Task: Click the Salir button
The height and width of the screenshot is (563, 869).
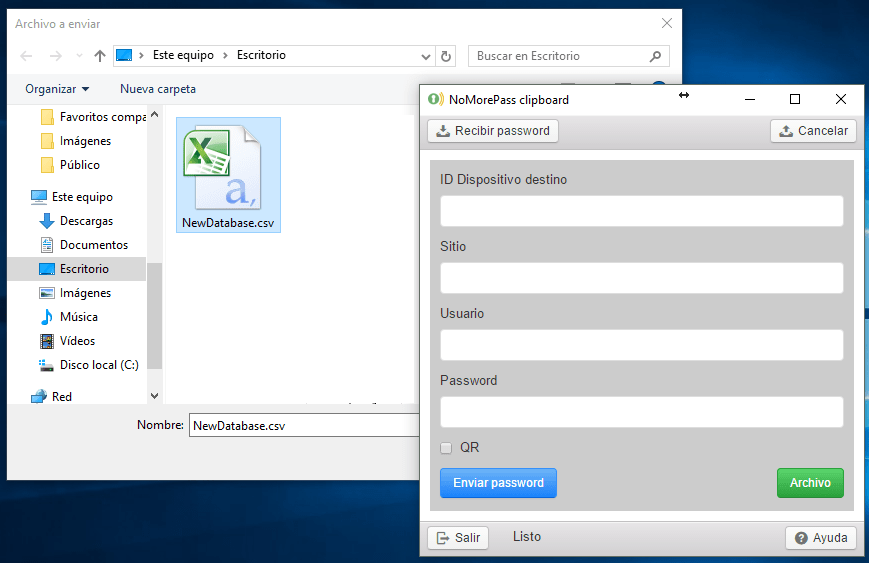Action: tap(458, 538)
